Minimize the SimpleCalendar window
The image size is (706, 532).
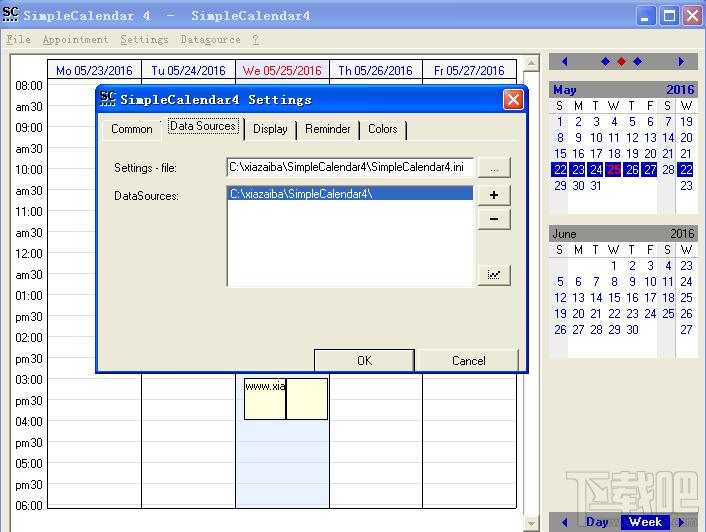pyautogui.click(x=646, y=16)
